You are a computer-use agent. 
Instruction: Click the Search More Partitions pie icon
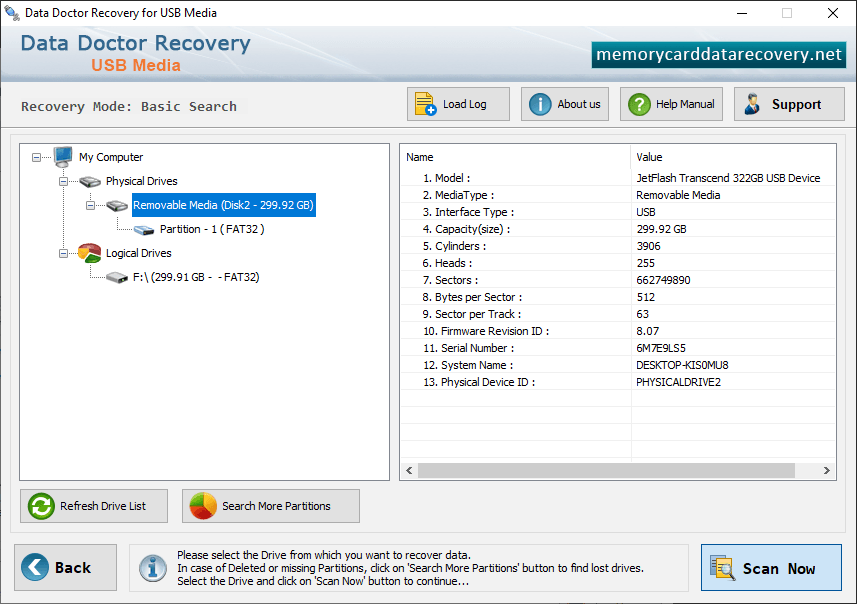click(203, 506)
